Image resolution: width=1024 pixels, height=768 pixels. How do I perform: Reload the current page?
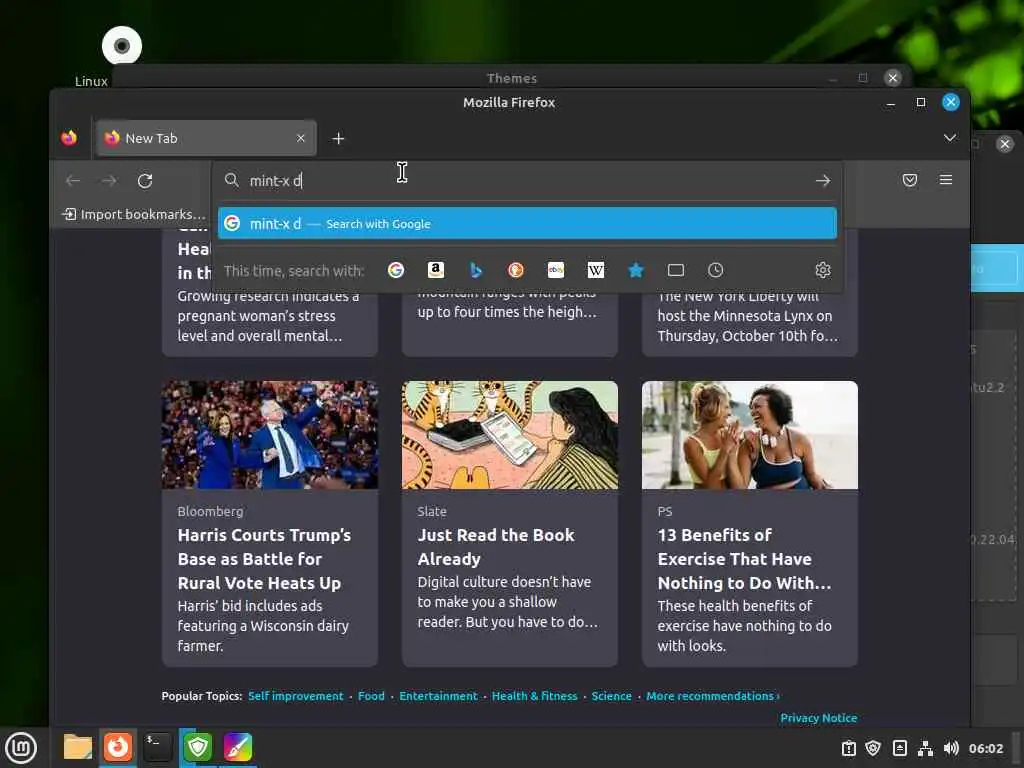(x=145, y=180)
